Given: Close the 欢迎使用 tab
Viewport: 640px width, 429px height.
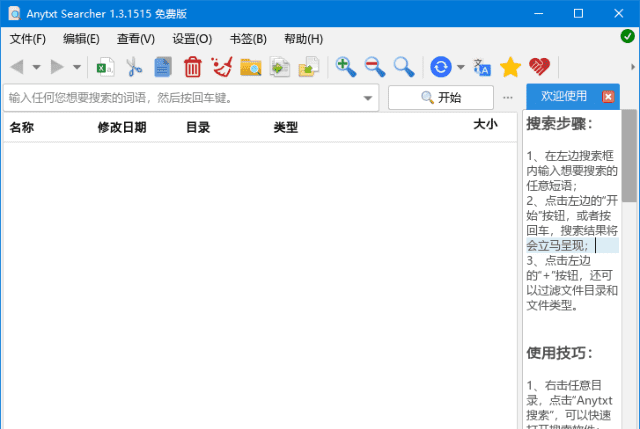Looking at the screenshot, I should pos(608,97).
